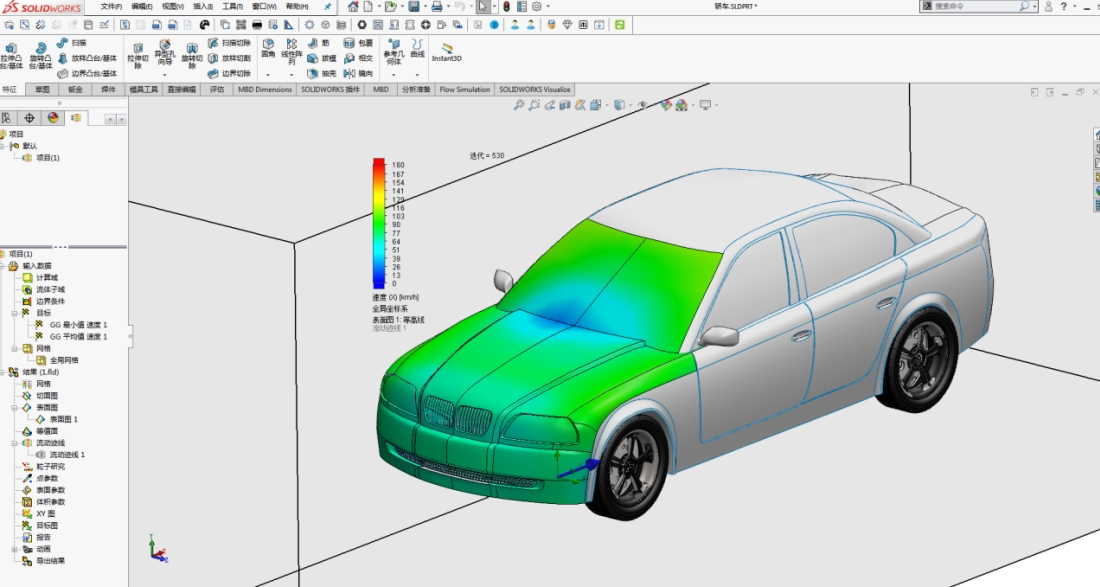Switch to the 评估 evaluate tab
Viewport: 1100px width, 587px height.
point(217,90)
